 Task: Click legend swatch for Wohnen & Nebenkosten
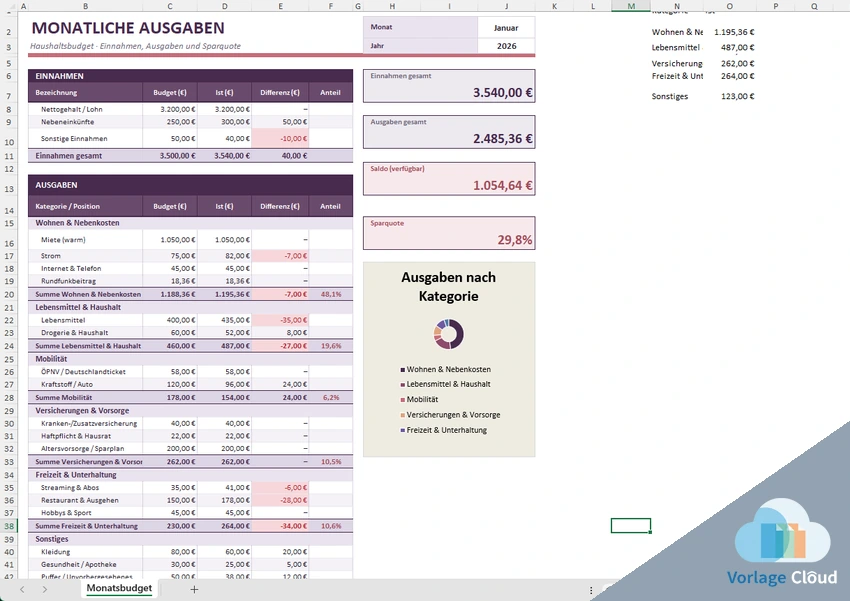coord(402,370)
